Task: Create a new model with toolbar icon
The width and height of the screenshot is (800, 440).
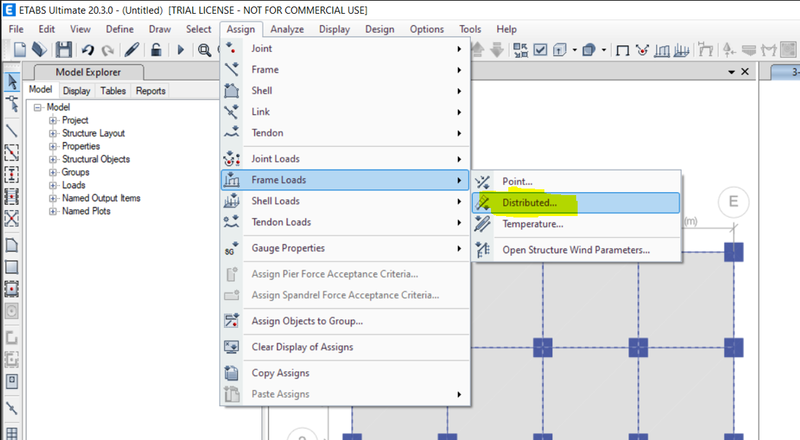Action: pyautogui.click(x=19, y=50)
